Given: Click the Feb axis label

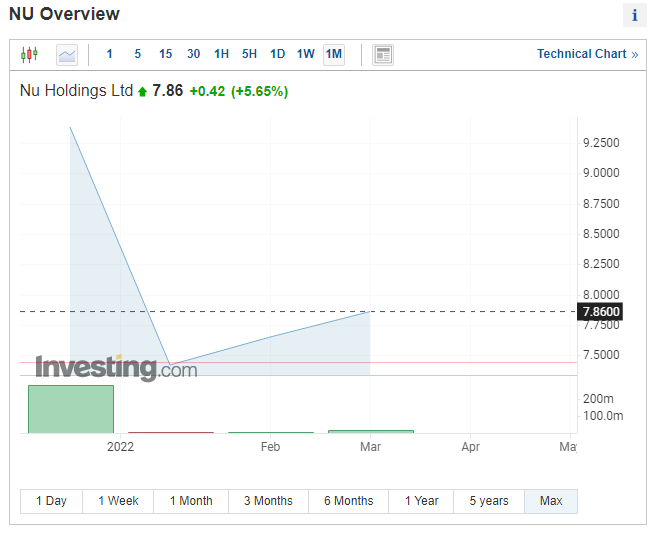Looking at the screenshot, I should pos(270,447).
